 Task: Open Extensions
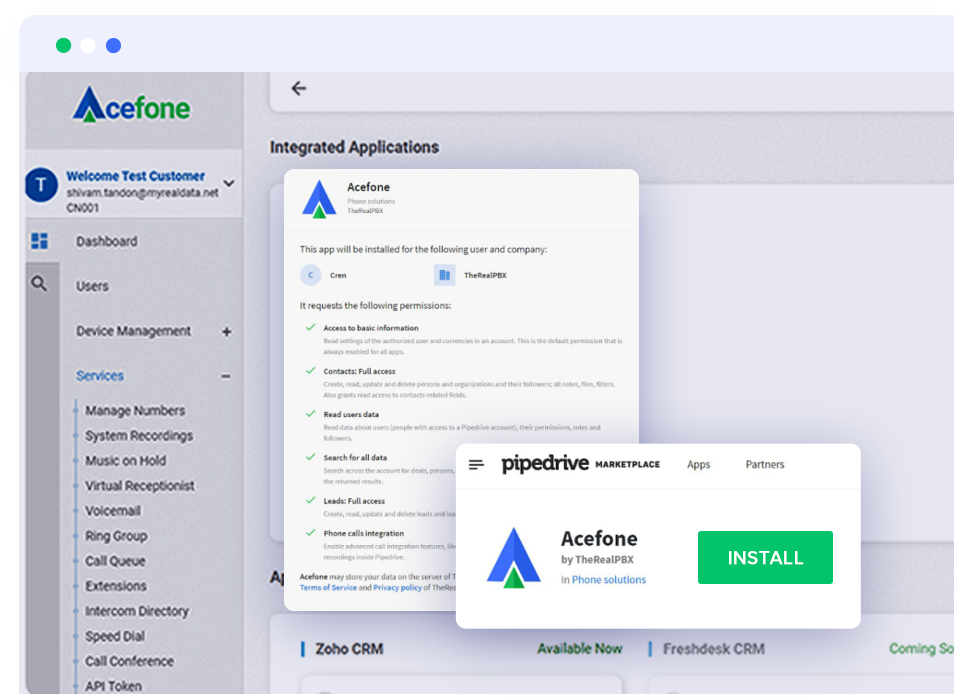116,586
